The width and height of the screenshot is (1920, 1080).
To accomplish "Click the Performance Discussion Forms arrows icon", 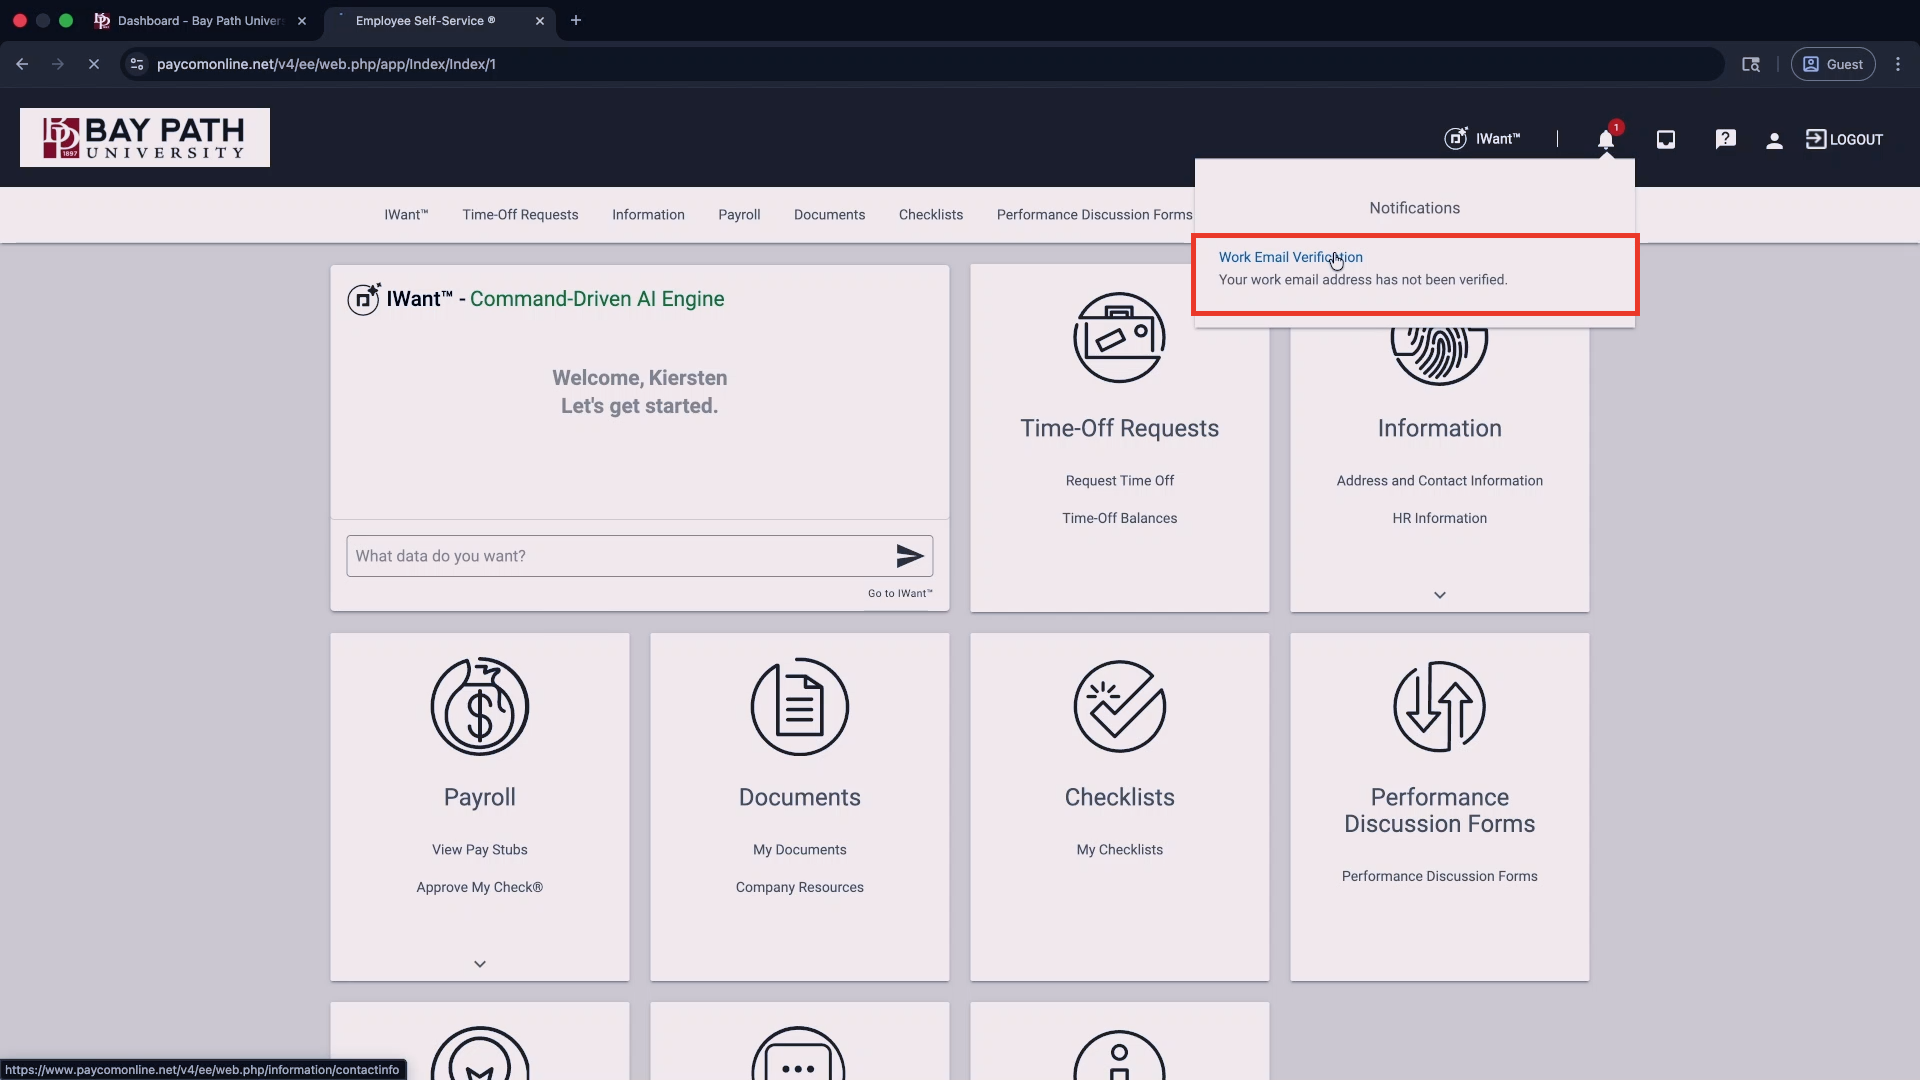I will [x=1439, y=706].
